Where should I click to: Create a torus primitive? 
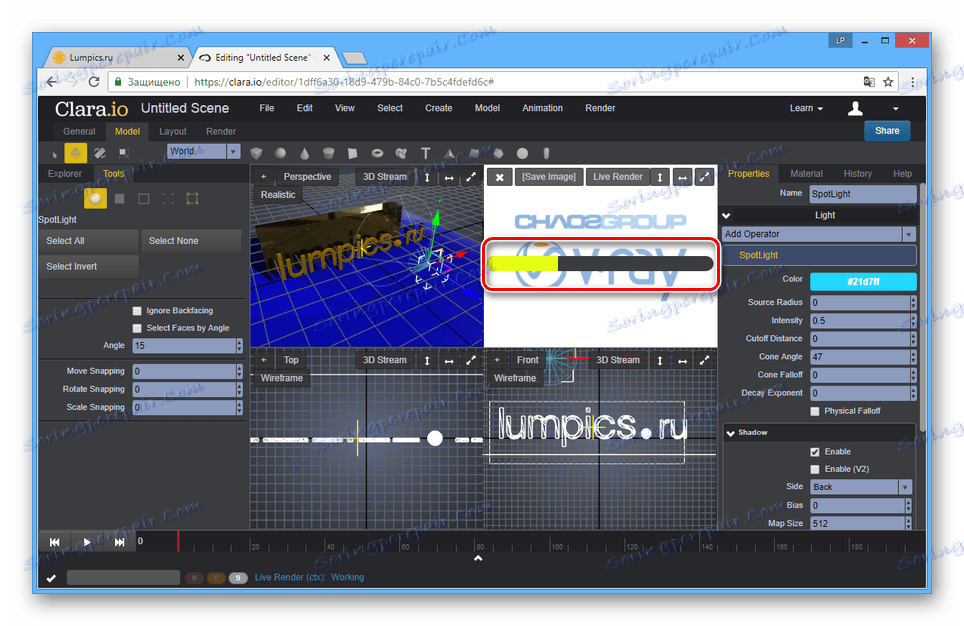377,153
